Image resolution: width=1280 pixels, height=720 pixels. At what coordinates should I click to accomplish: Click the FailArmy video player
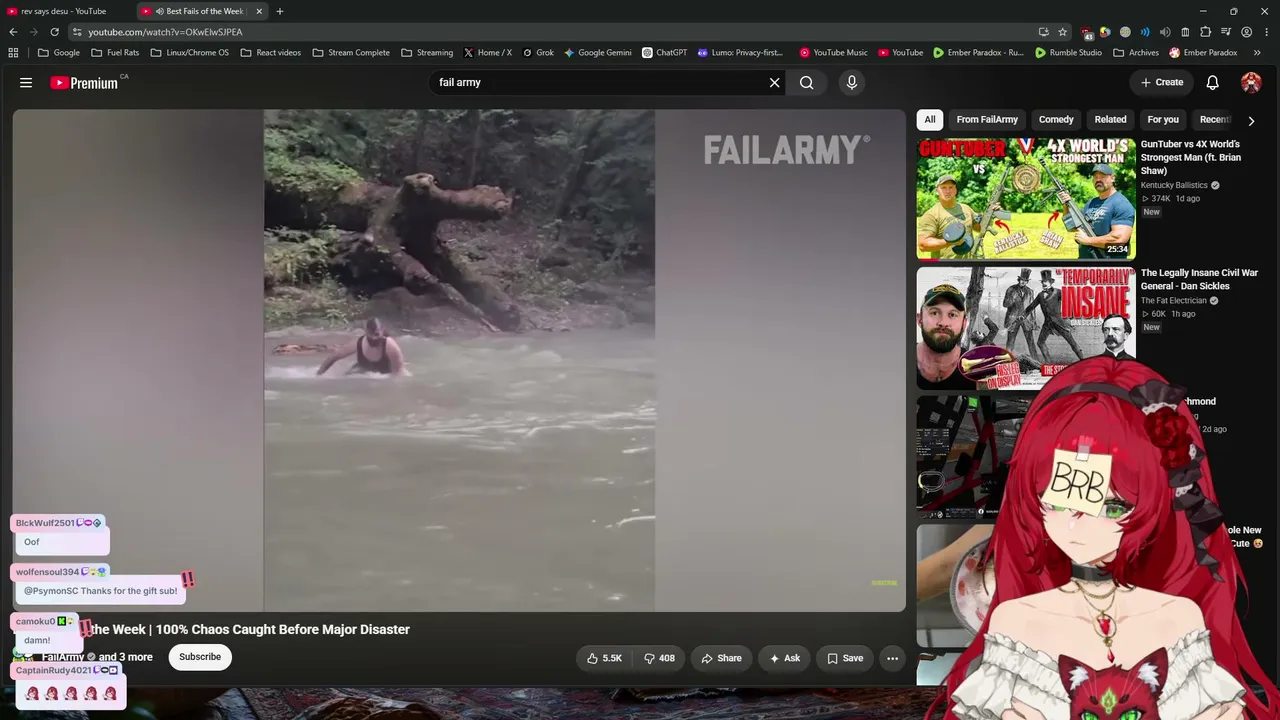[459, 360]
